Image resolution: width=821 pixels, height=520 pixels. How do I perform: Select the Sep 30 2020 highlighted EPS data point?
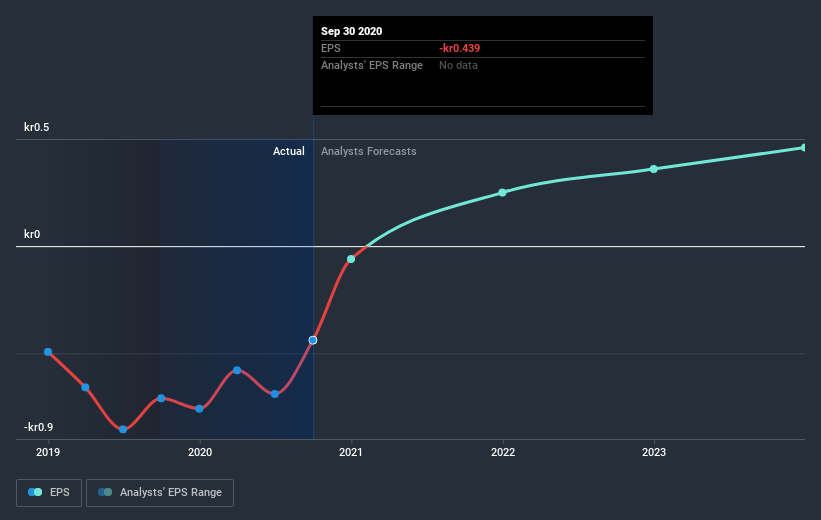pyautogui.click(x=313, y=340)
